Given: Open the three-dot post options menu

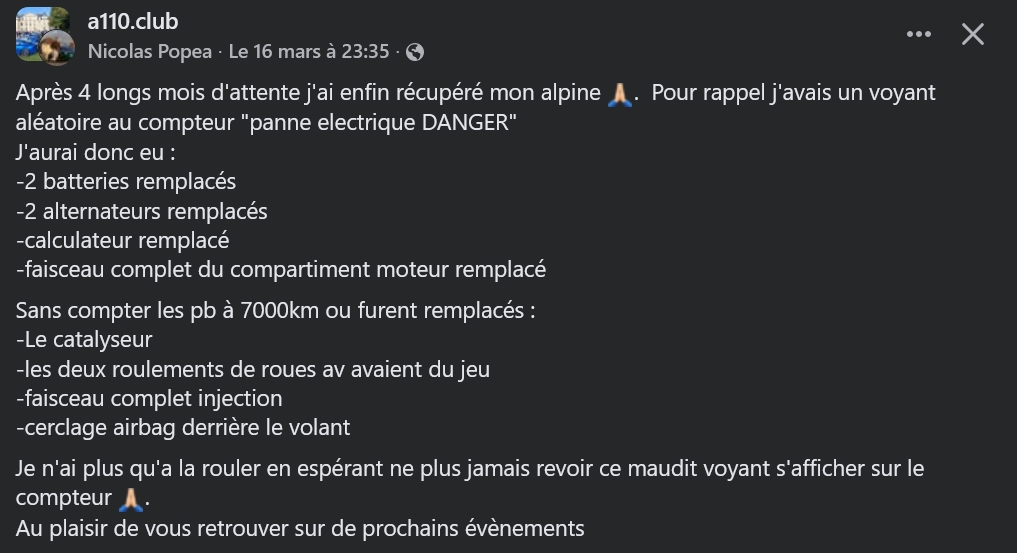Looking at the screenshot, I should [918, 34].
